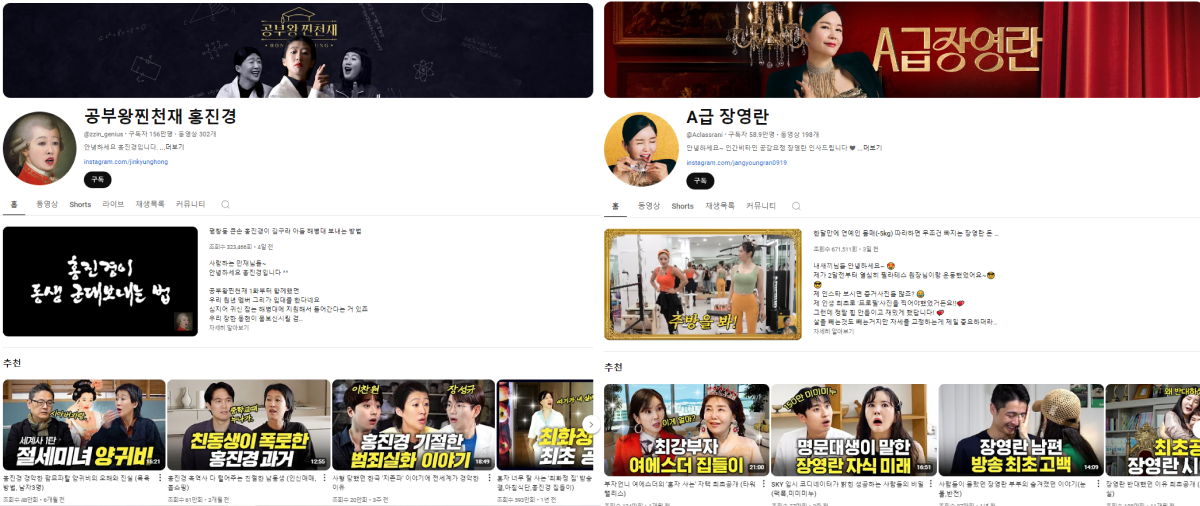1200x506 pixels.
Task: Click 추천 heading on 홍진경 channel
Action: point(12,363)
